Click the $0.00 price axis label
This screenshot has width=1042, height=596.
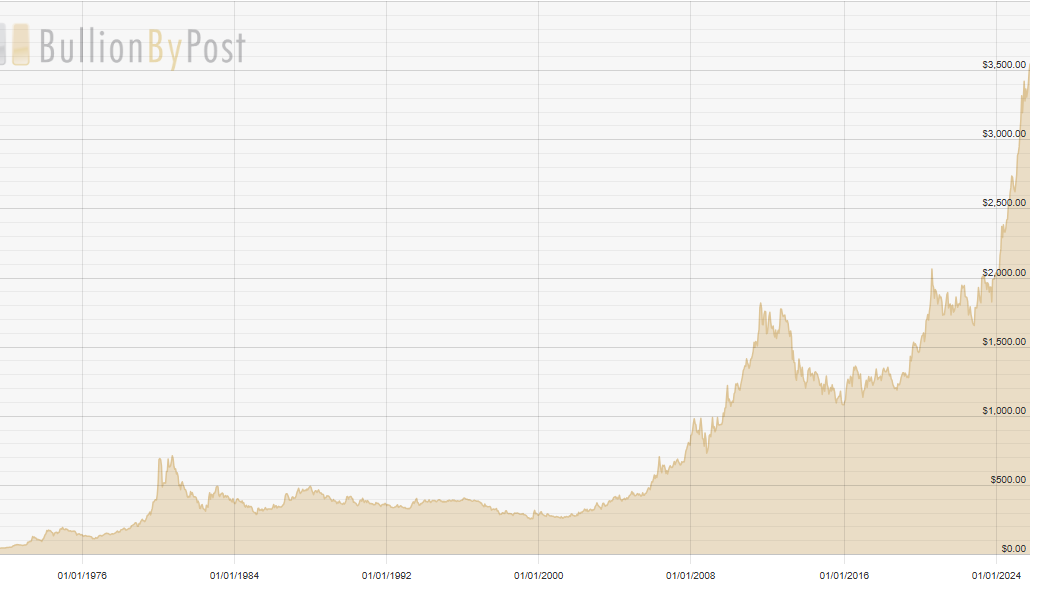pos(1013,549)
